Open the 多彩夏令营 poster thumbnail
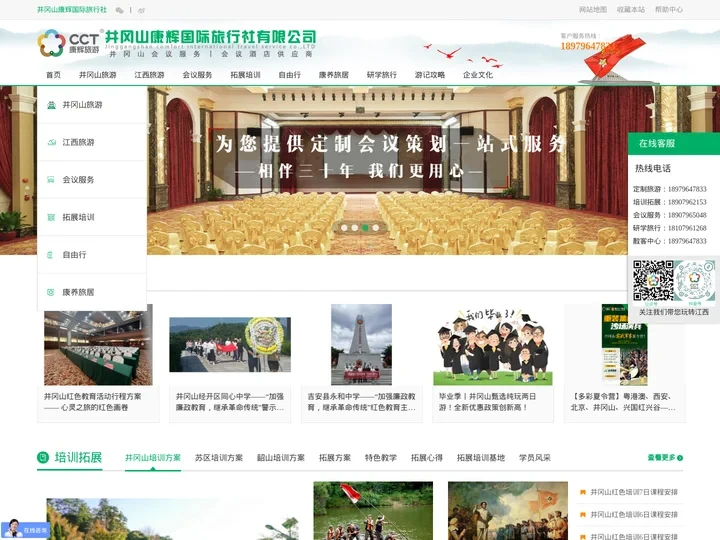Viewport: 720px width, 540px height. 624,344
